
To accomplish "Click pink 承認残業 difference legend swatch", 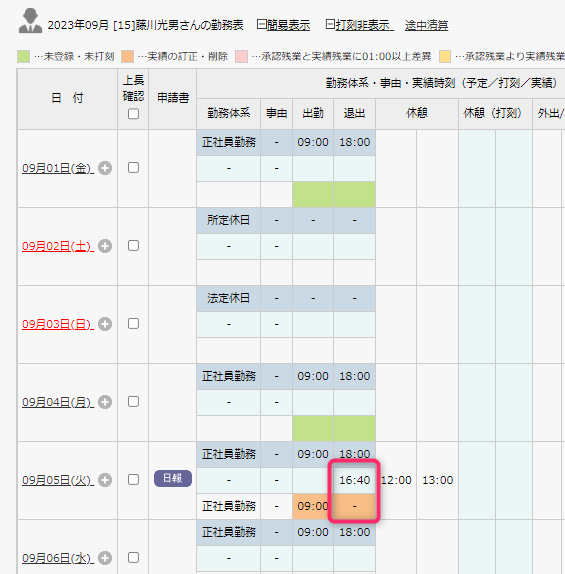I will 241,57.
